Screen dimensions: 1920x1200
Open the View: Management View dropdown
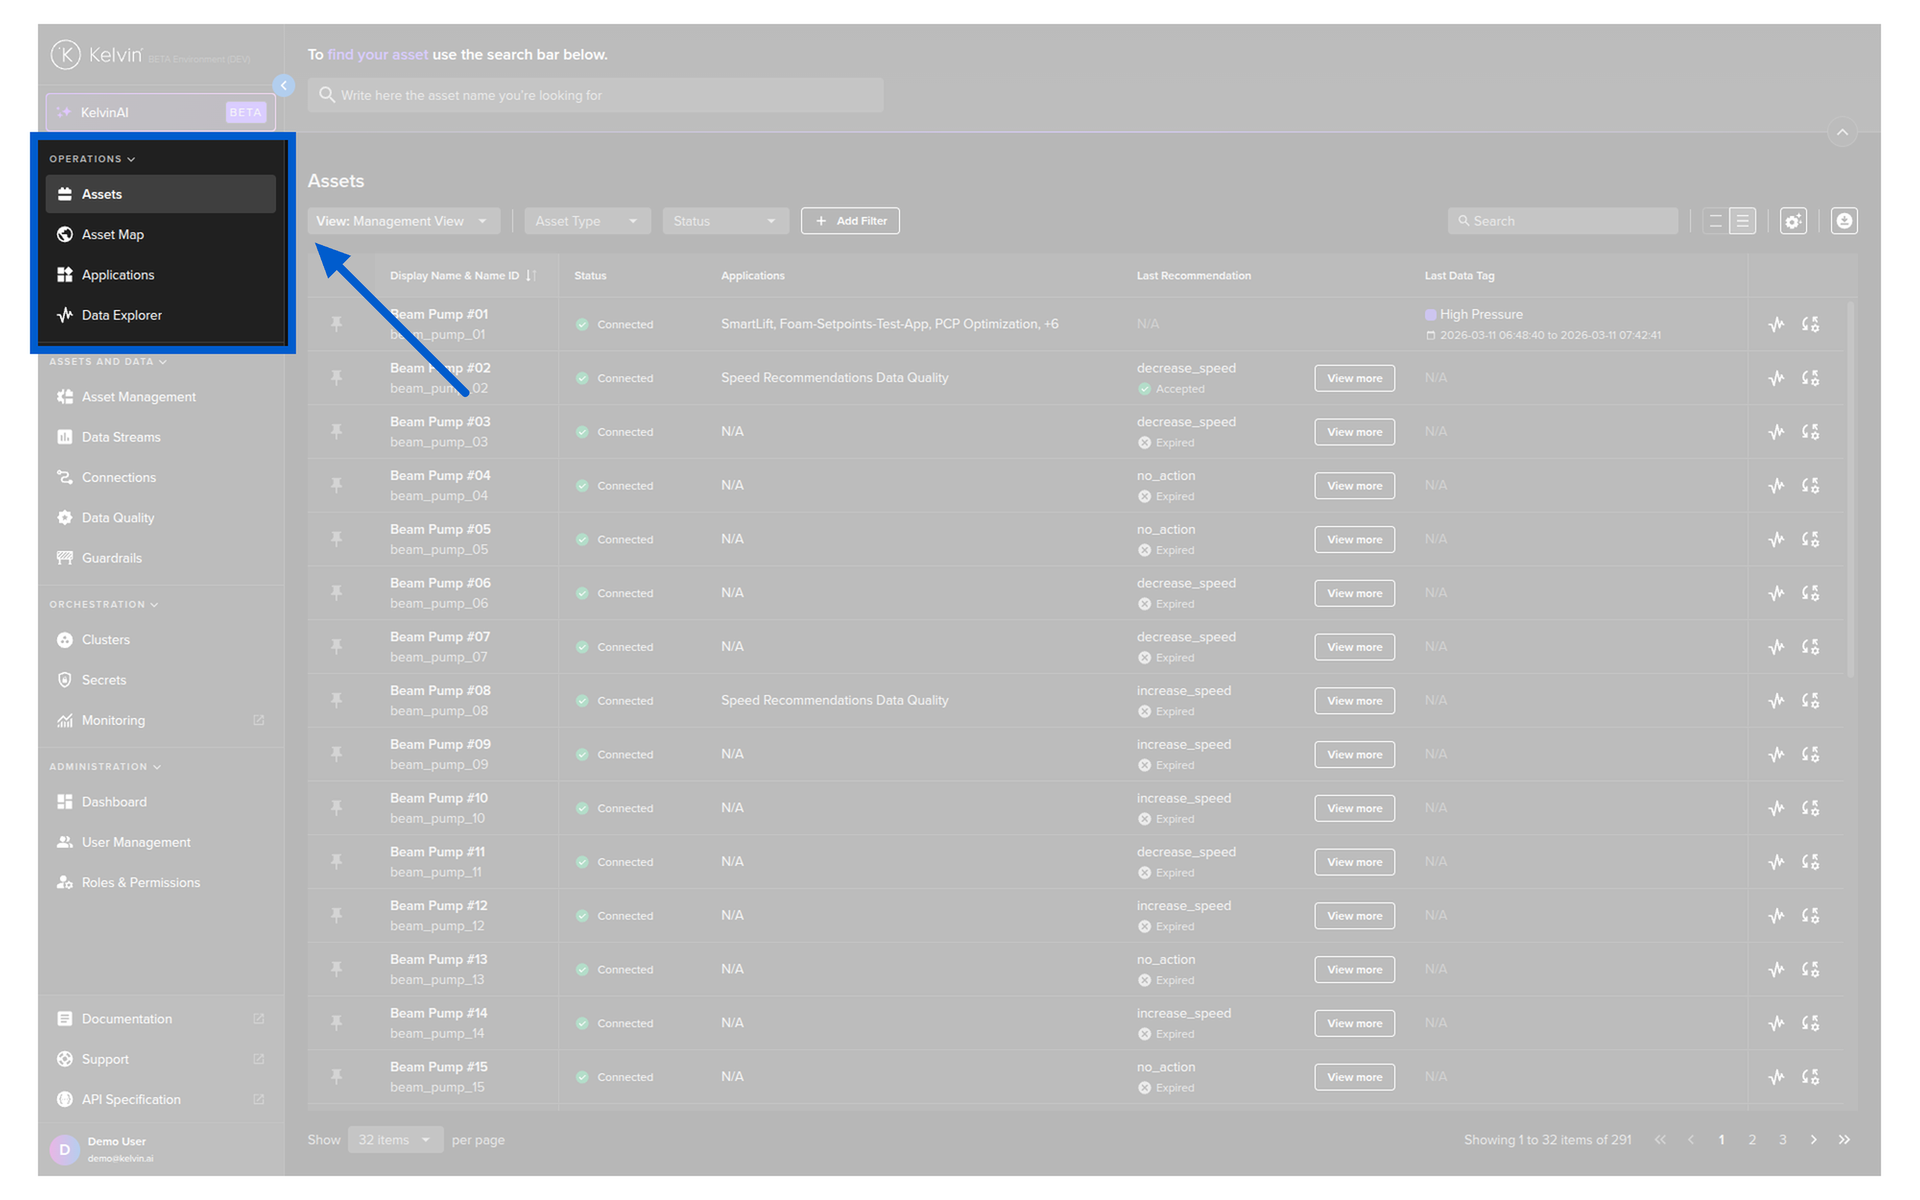(402, 221)
